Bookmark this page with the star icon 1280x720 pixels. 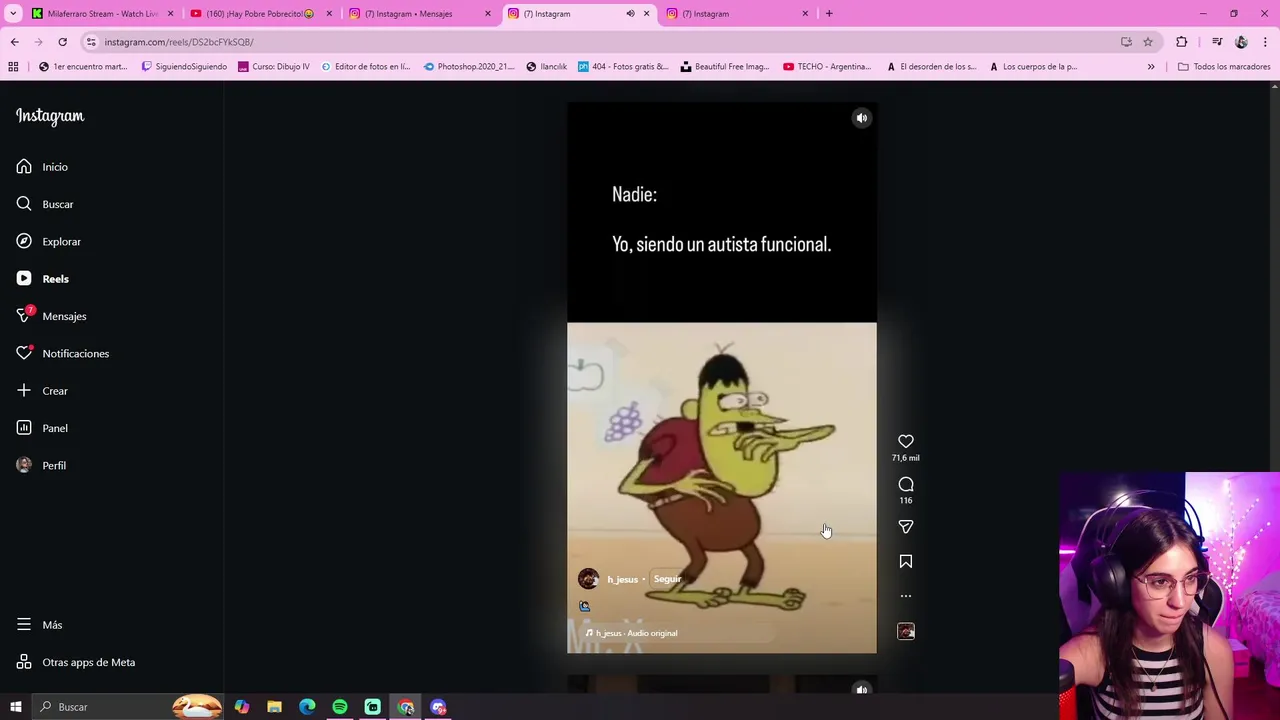[1148, 42]
